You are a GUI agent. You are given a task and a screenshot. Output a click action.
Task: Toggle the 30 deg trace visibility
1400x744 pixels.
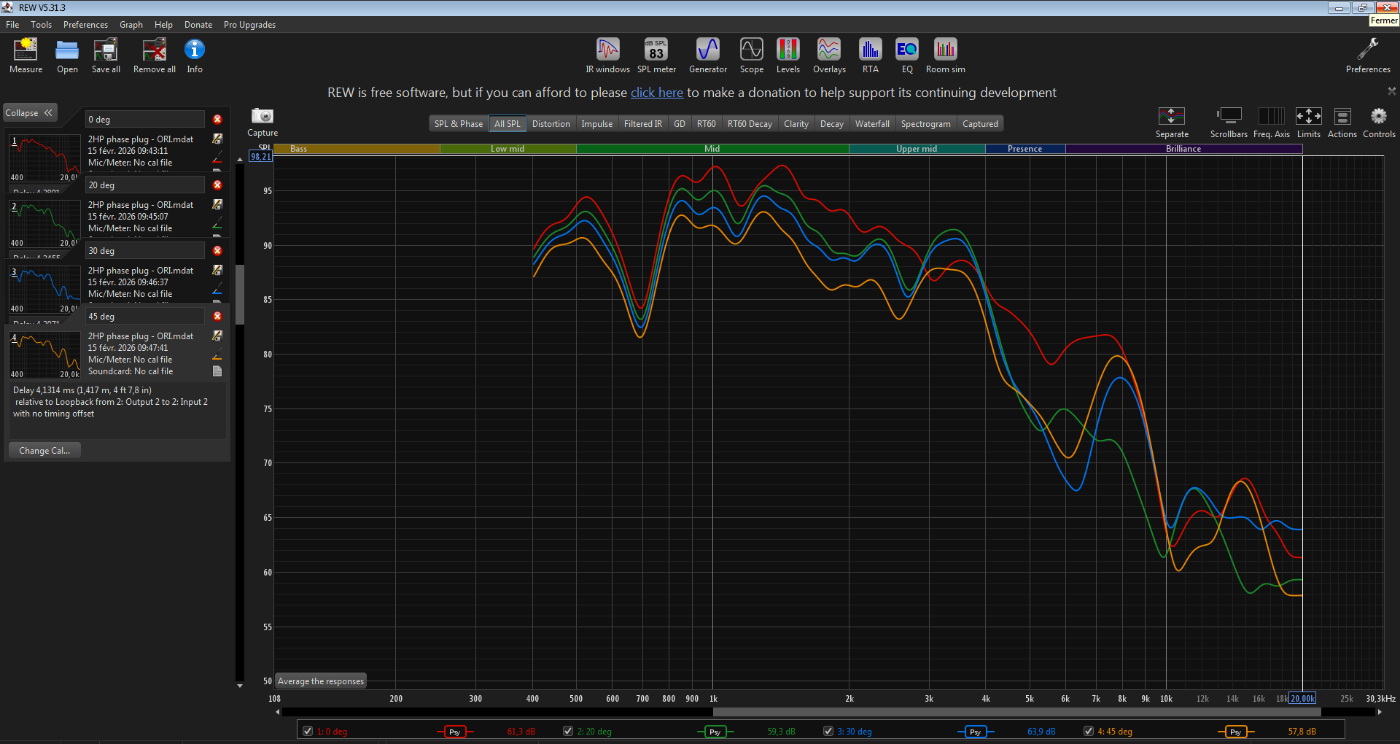[x=828, y=731]
